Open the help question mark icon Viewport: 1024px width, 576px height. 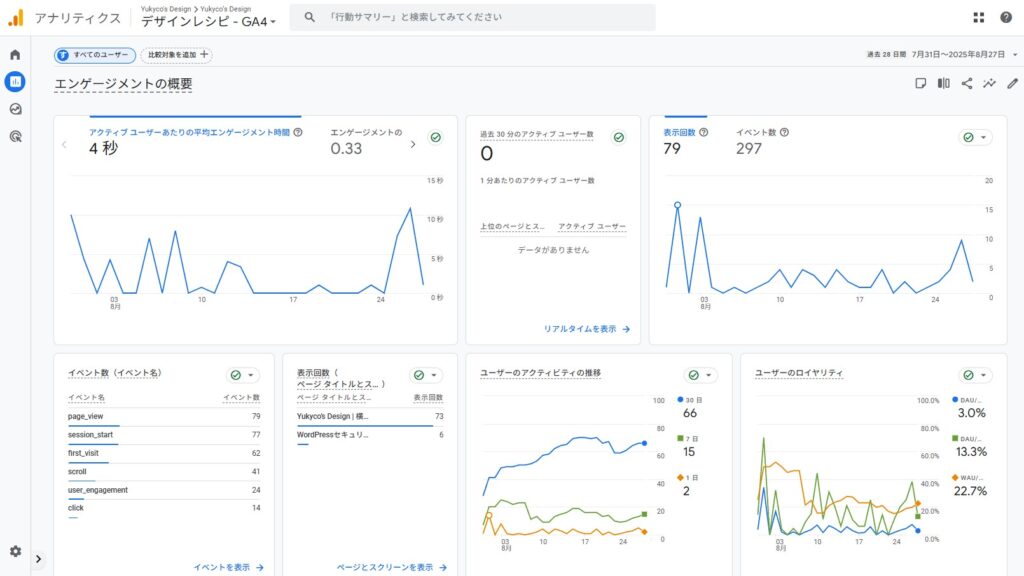point(1006,18)
